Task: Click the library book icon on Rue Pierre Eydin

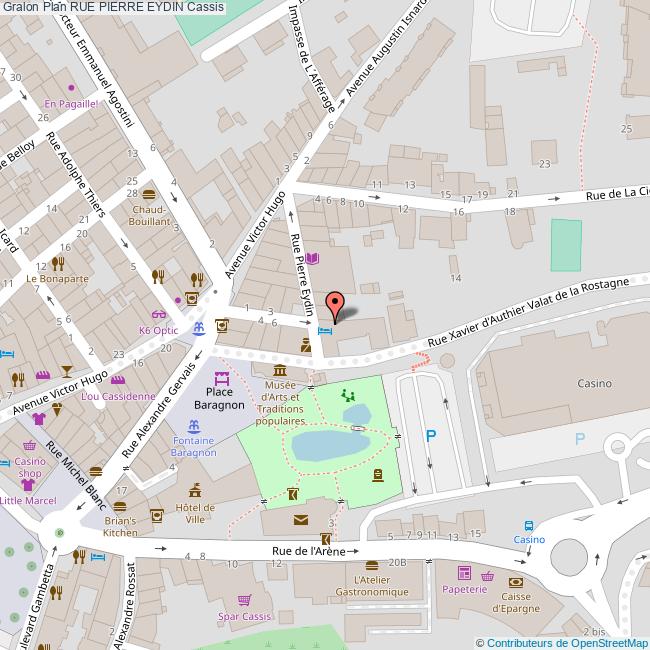Action: (x=312, y=258)
